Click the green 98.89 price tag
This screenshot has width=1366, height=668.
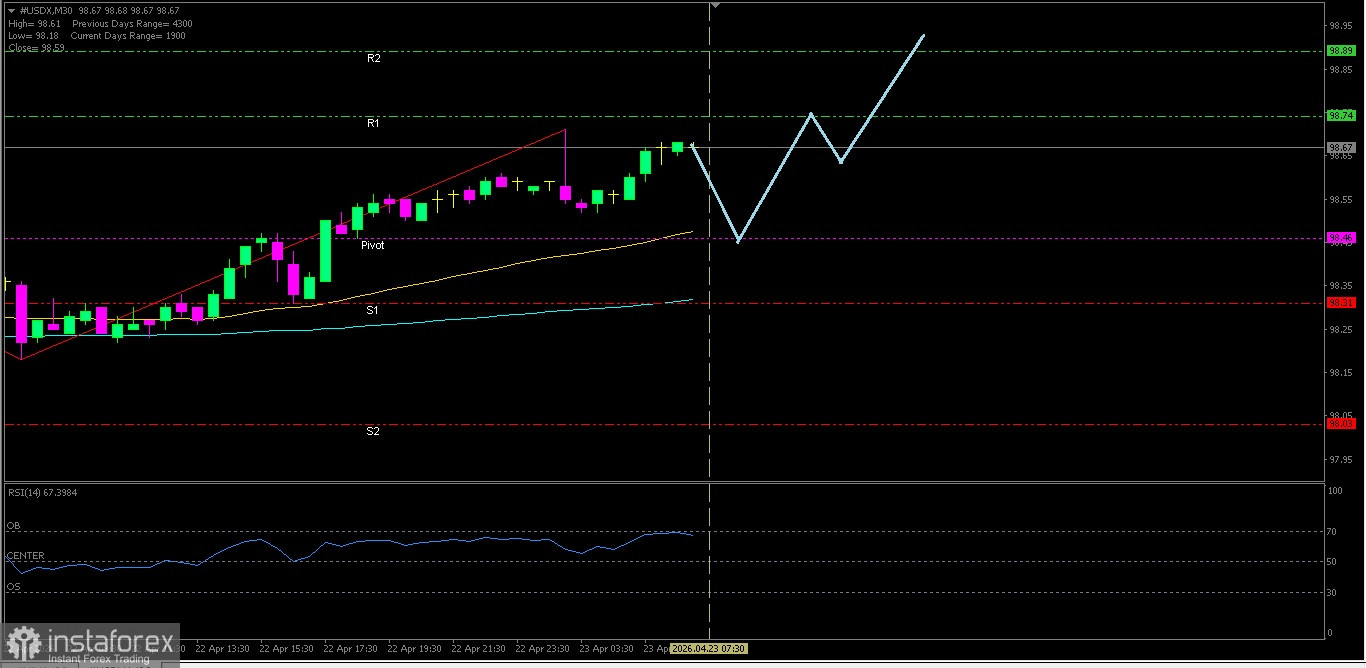(x=1341, y=51)
